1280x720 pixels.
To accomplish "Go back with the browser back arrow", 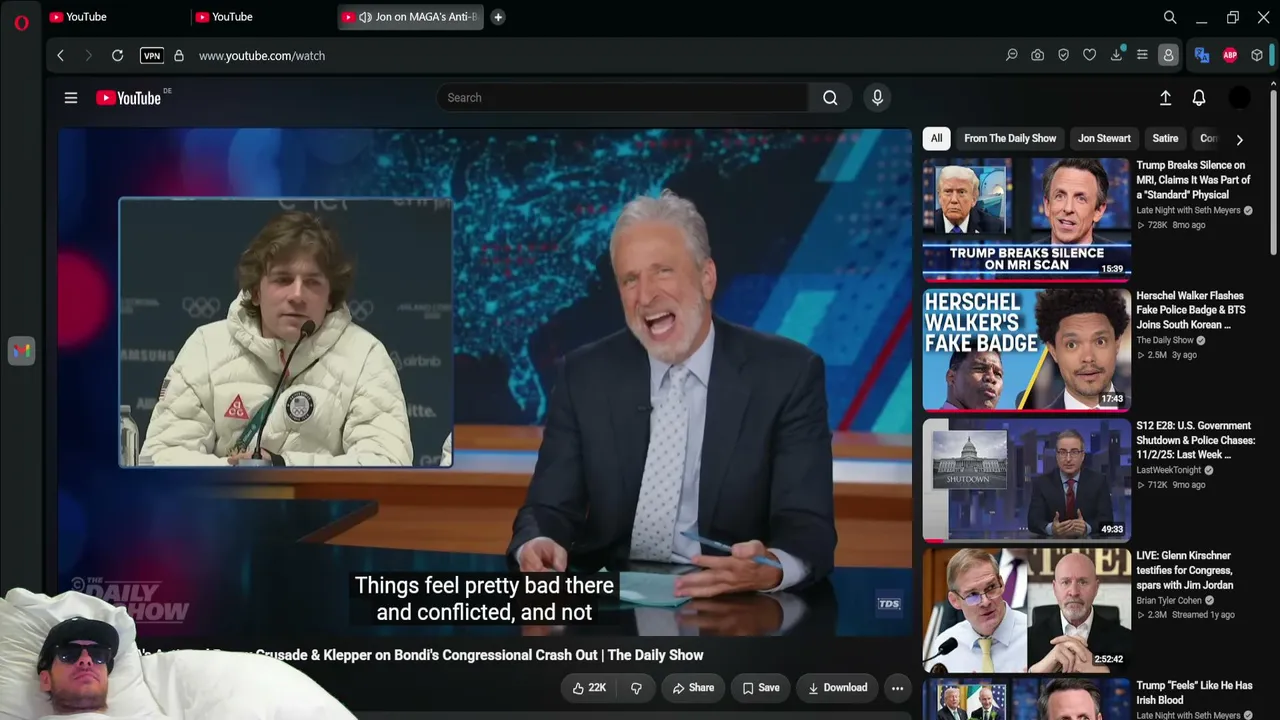I will click(x=60, y=56).
